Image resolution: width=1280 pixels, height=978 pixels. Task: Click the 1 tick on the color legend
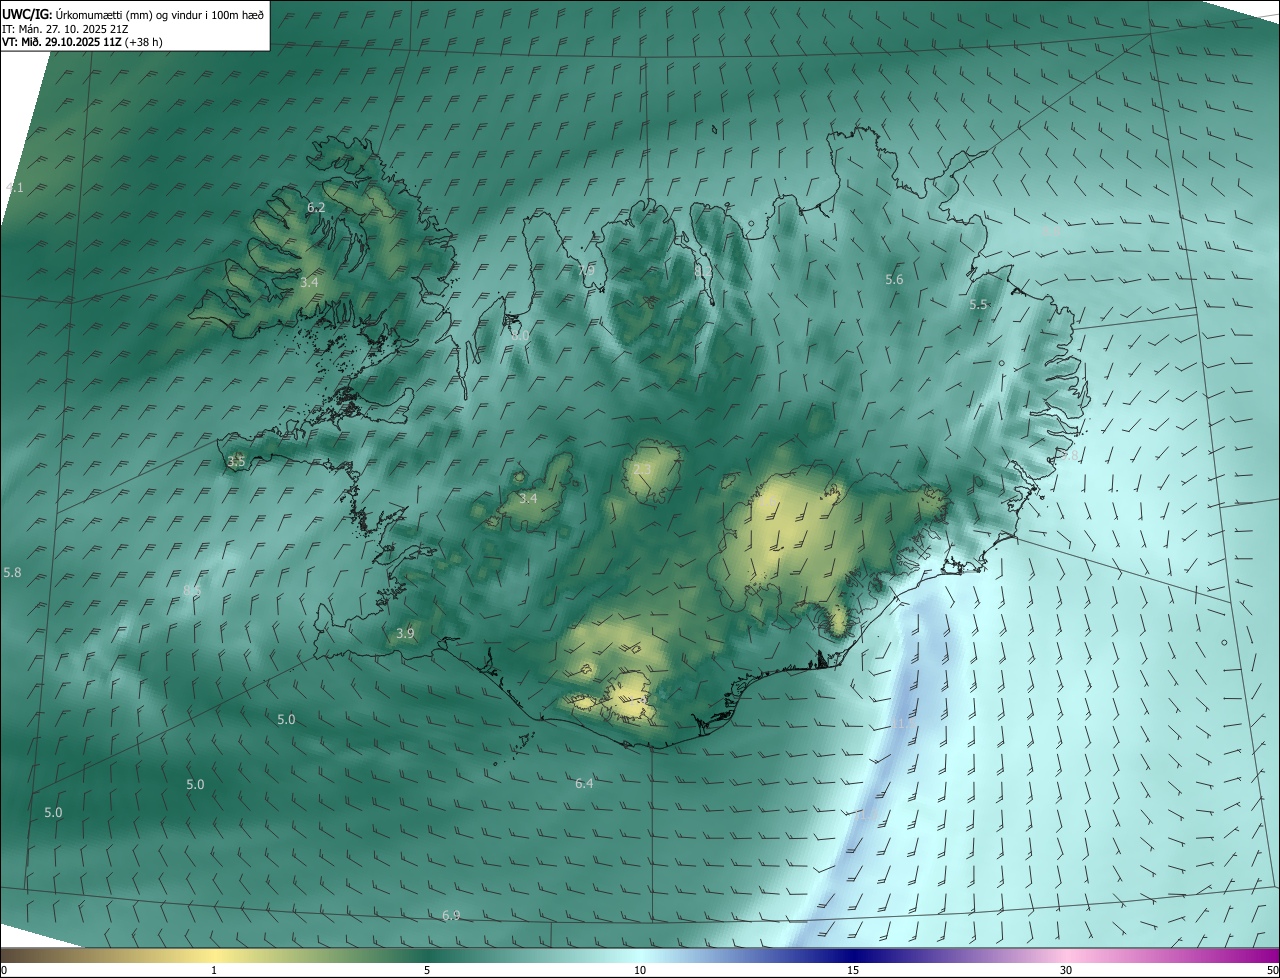(214, 970)
